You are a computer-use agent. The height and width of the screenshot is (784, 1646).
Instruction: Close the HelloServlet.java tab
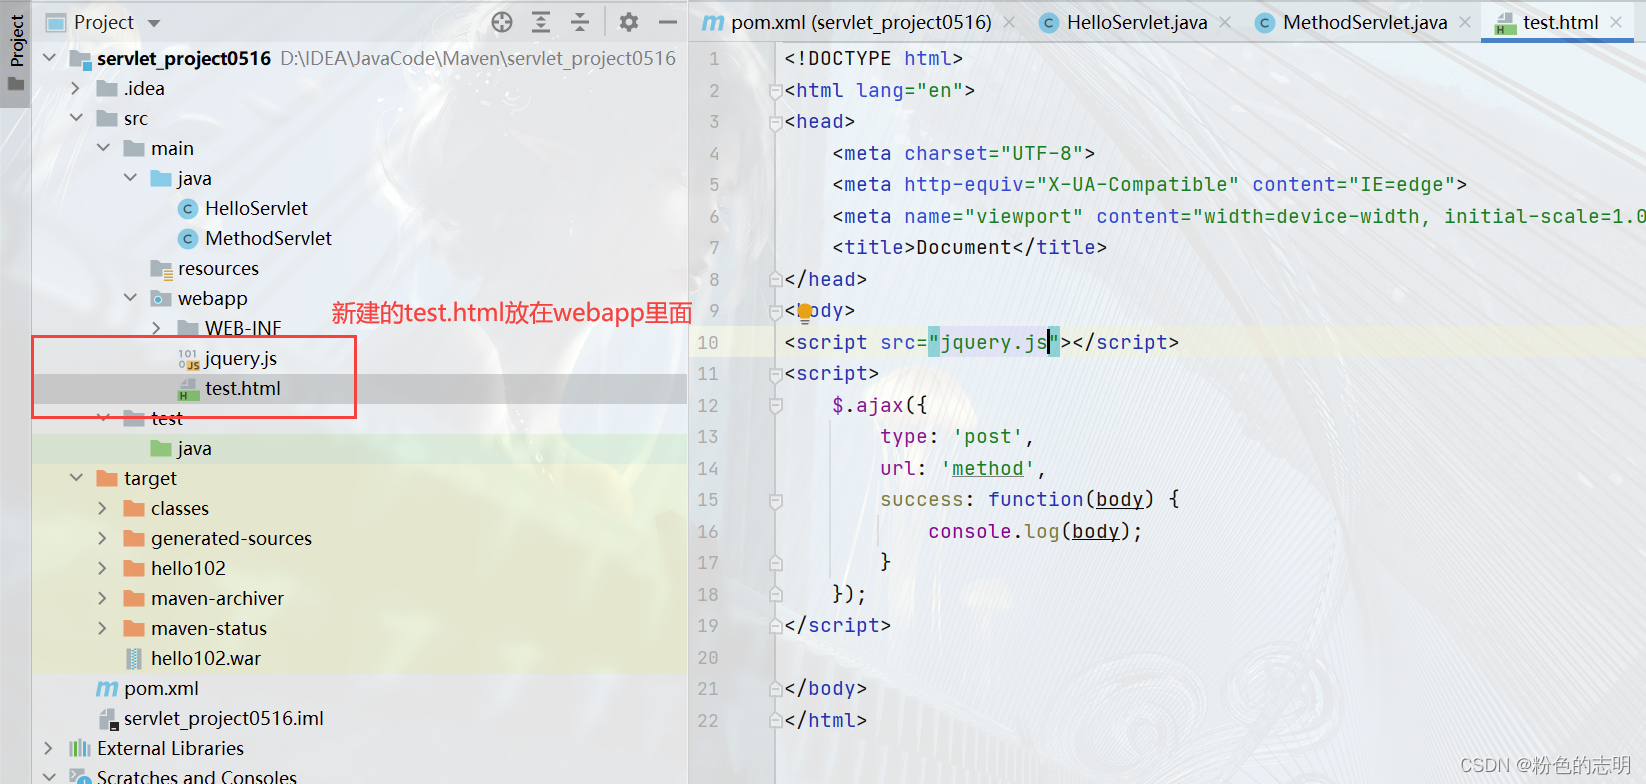pos(1225,22)
